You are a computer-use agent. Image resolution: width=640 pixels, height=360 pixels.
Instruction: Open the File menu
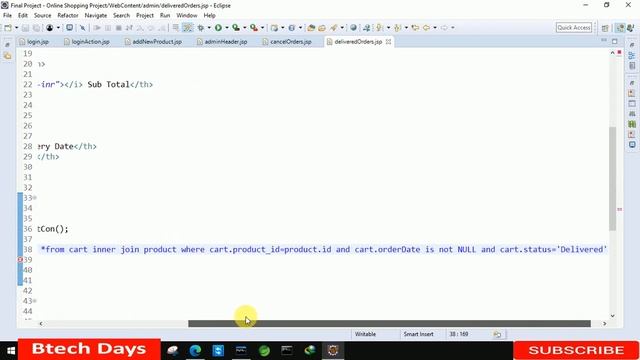pyautogui.click(x=7, y=16)
